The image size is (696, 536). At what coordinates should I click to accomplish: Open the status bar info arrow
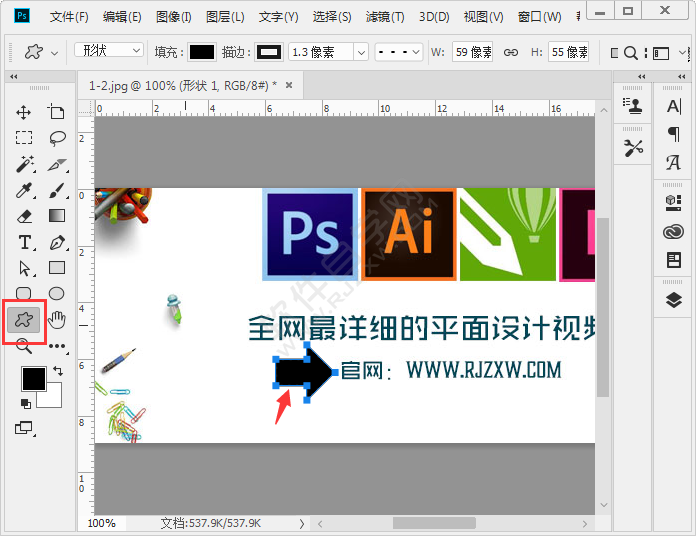(302, 524)
